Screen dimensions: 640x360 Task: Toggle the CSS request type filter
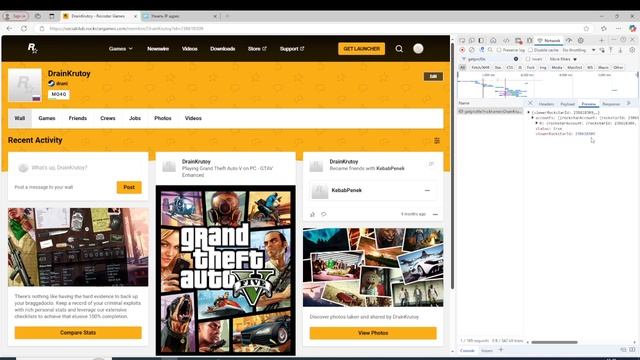point(510,67)
